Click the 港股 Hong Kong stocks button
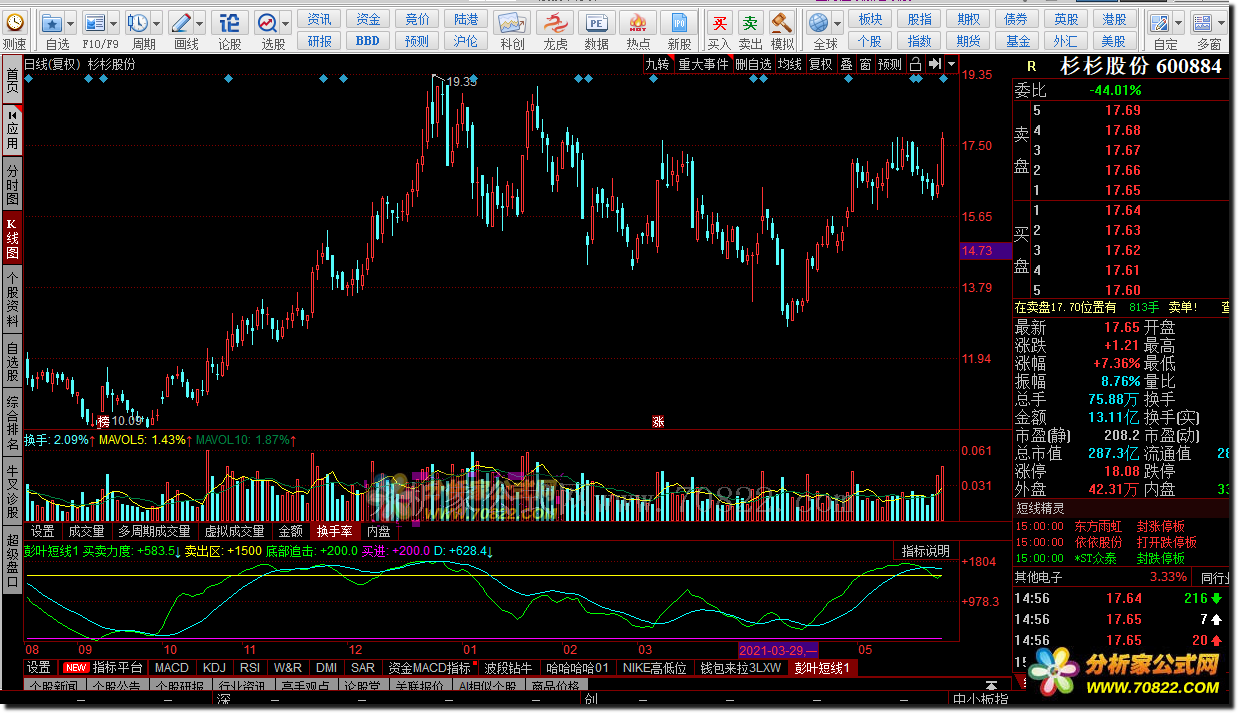The image size is (1239, 713). pos(1114,19)
